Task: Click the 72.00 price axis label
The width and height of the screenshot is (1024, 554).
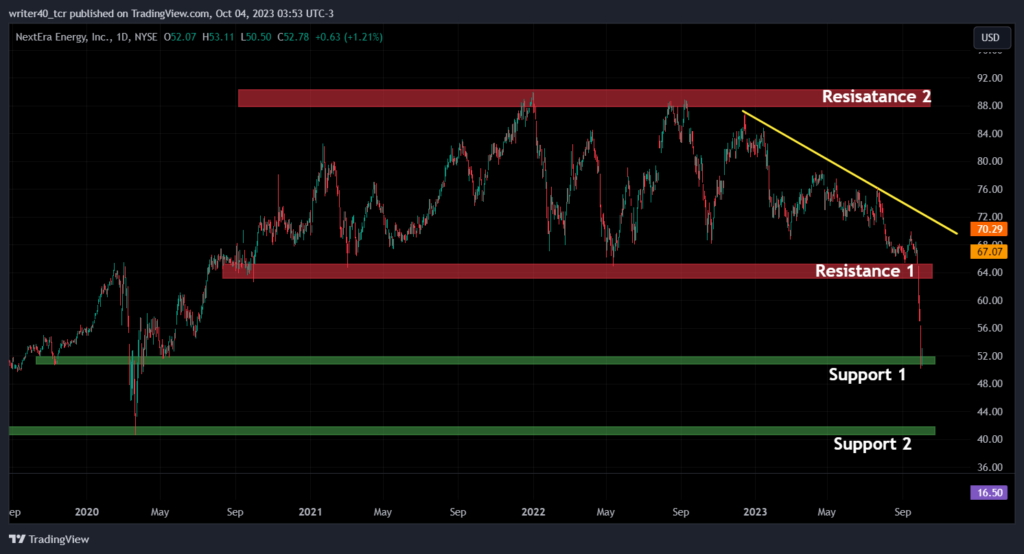Action: tap(989, 216)
